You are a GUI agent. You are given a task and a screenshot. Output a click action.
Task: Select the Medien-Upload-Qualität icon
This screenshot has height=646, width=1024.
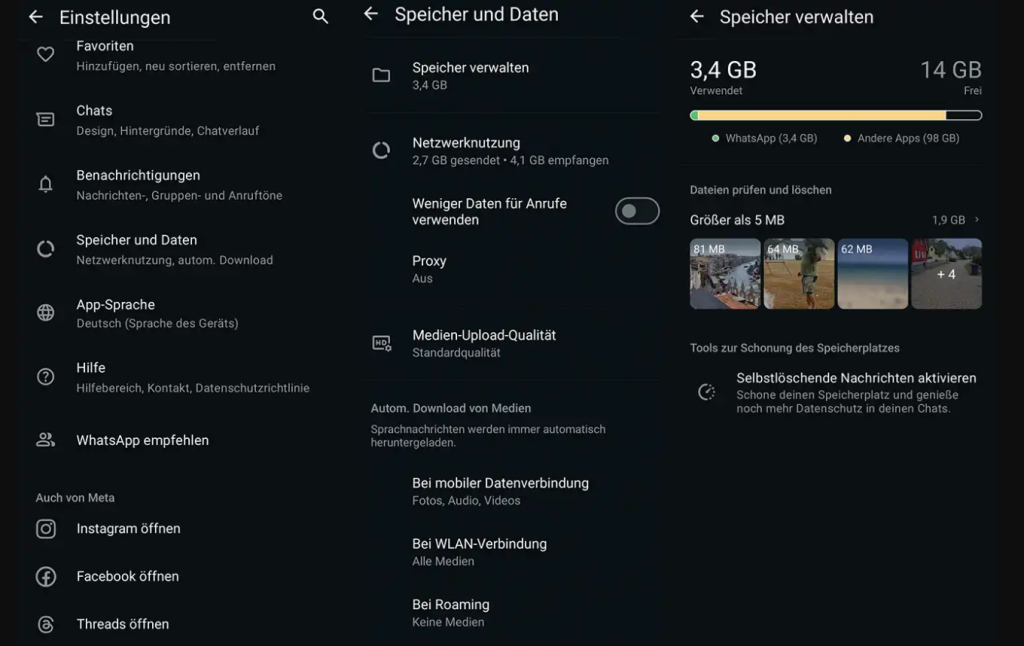(x=381, y=343)
